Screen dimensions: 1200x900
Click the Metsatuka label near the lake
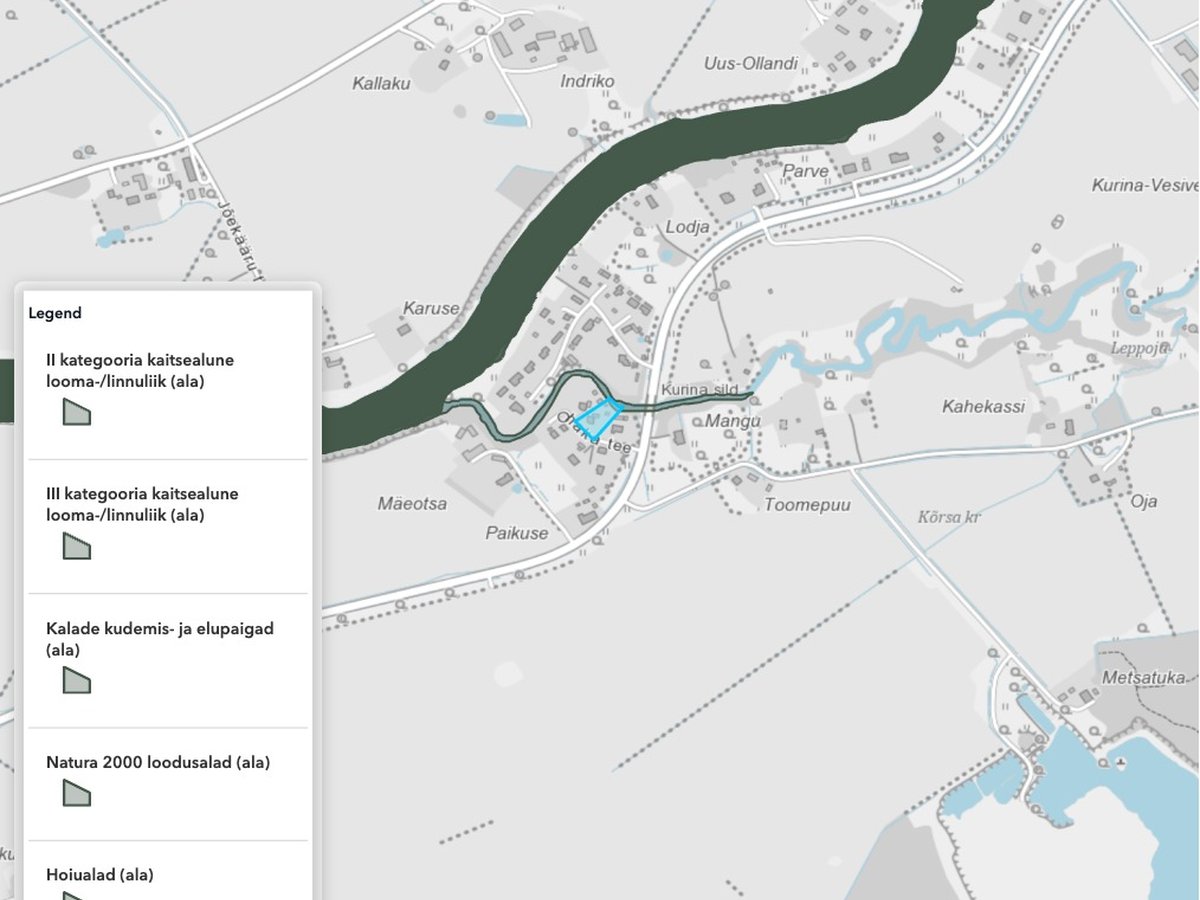[1144, 678]
